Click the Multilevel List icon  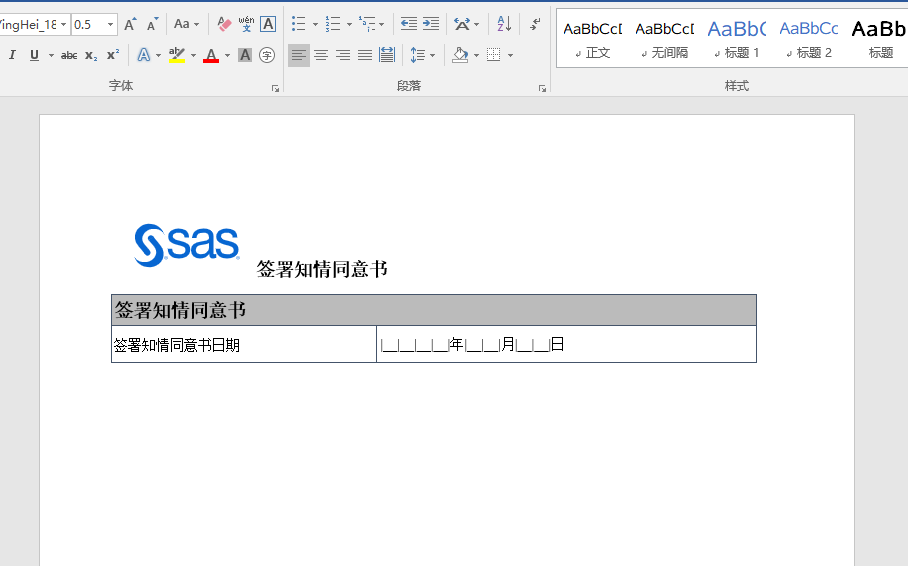[x=367, y=24]
